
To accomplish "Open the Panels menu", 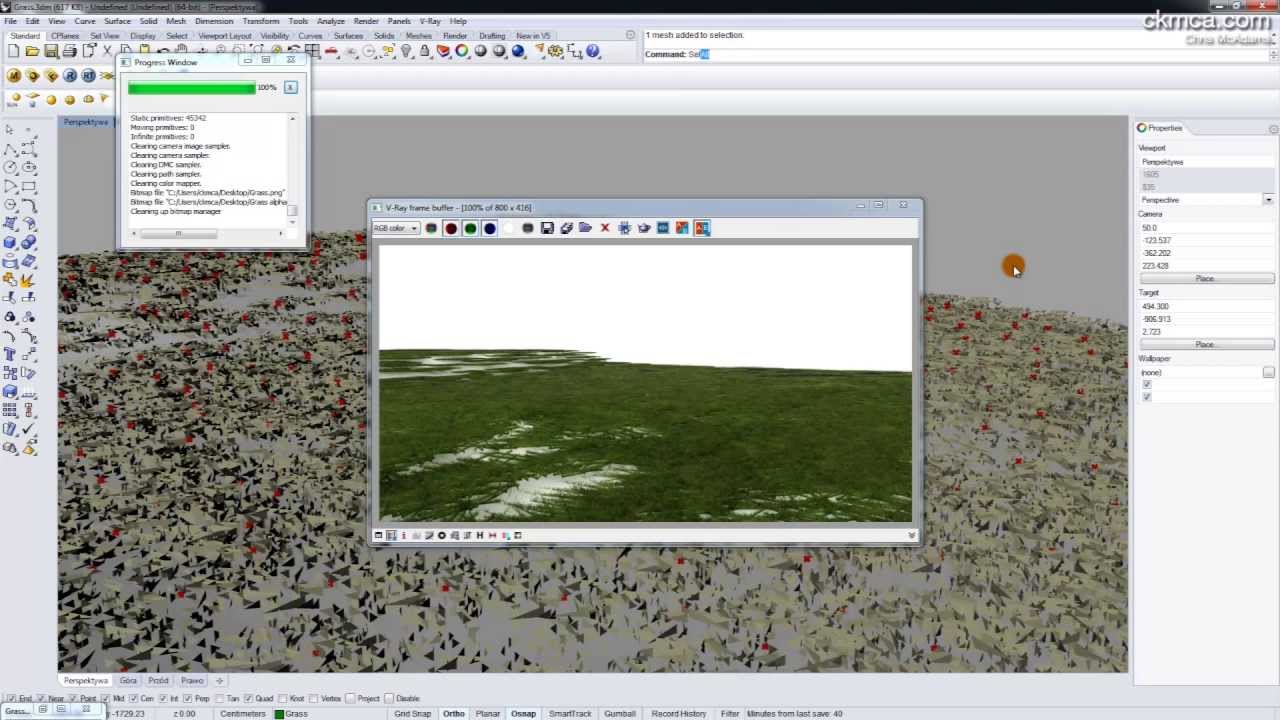I will pyautogui.click(x=399, y=21).
